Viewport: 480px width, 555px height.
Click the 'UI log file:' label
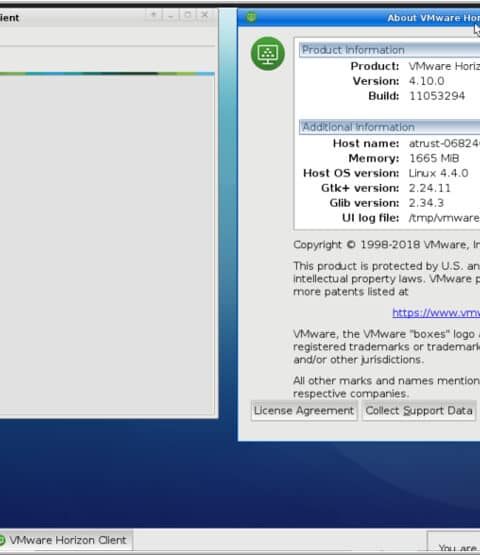point(371,218)
